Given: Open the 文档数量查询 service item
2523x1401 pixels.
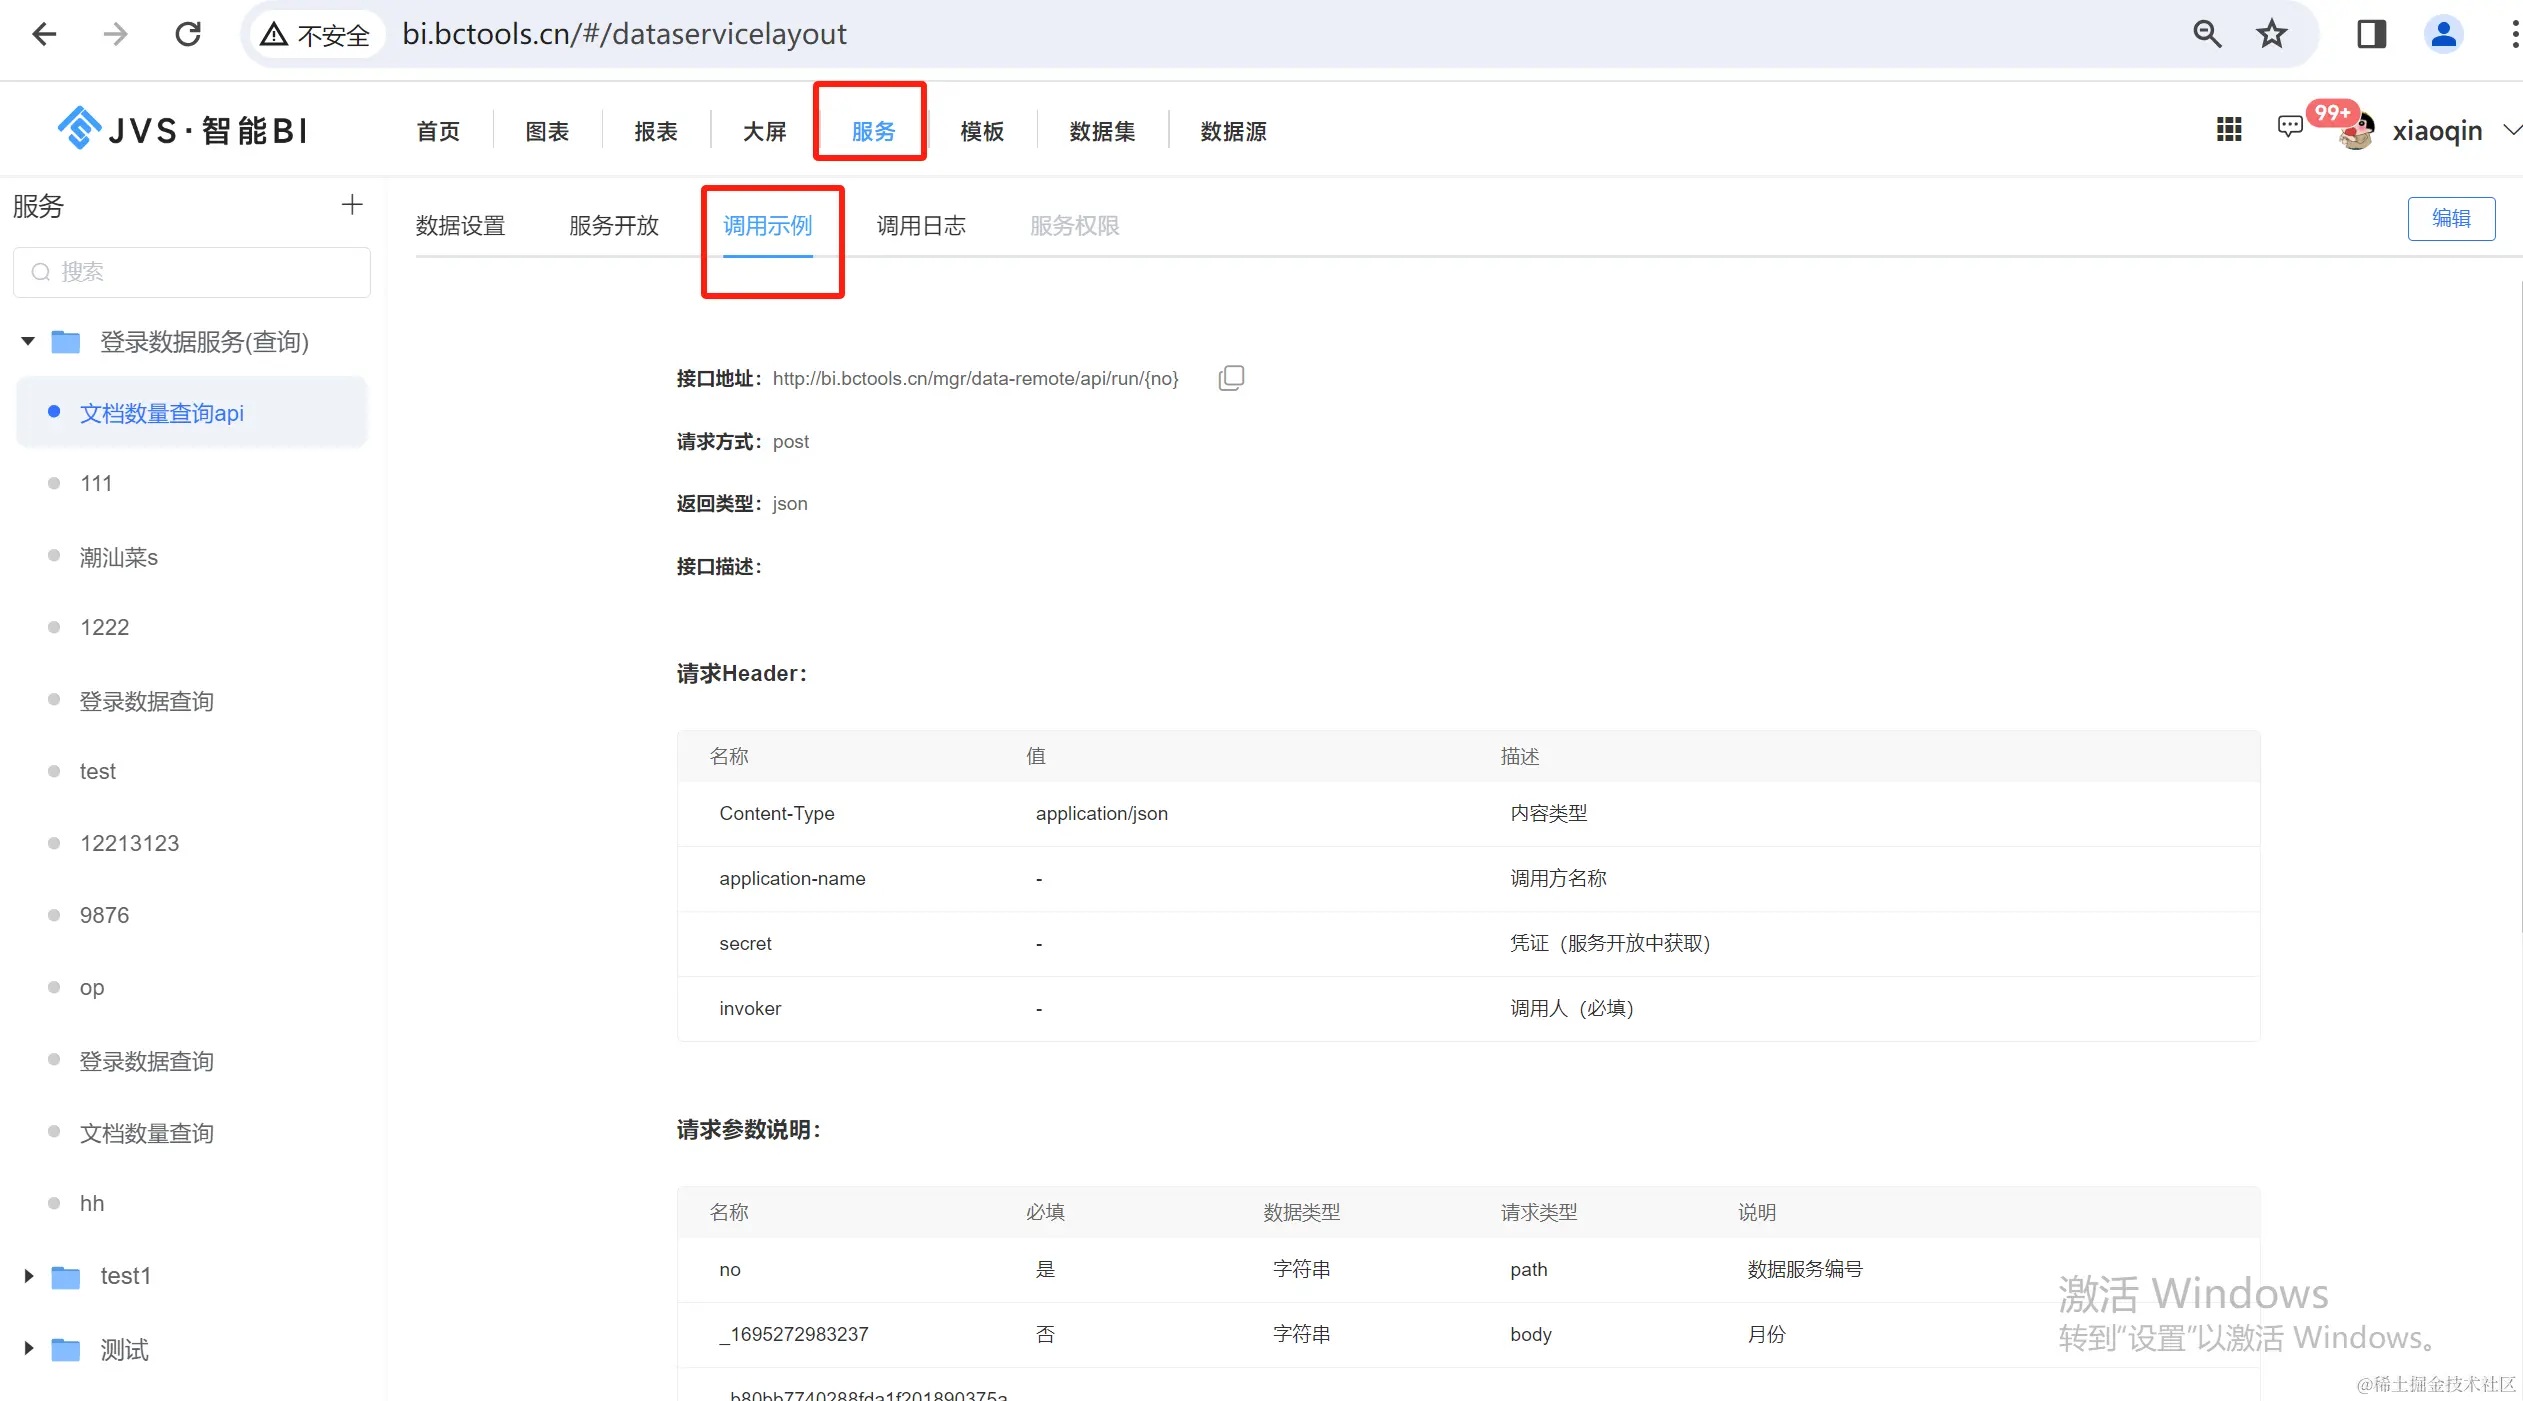Looking at the screenshot, I should (147, 1133).
